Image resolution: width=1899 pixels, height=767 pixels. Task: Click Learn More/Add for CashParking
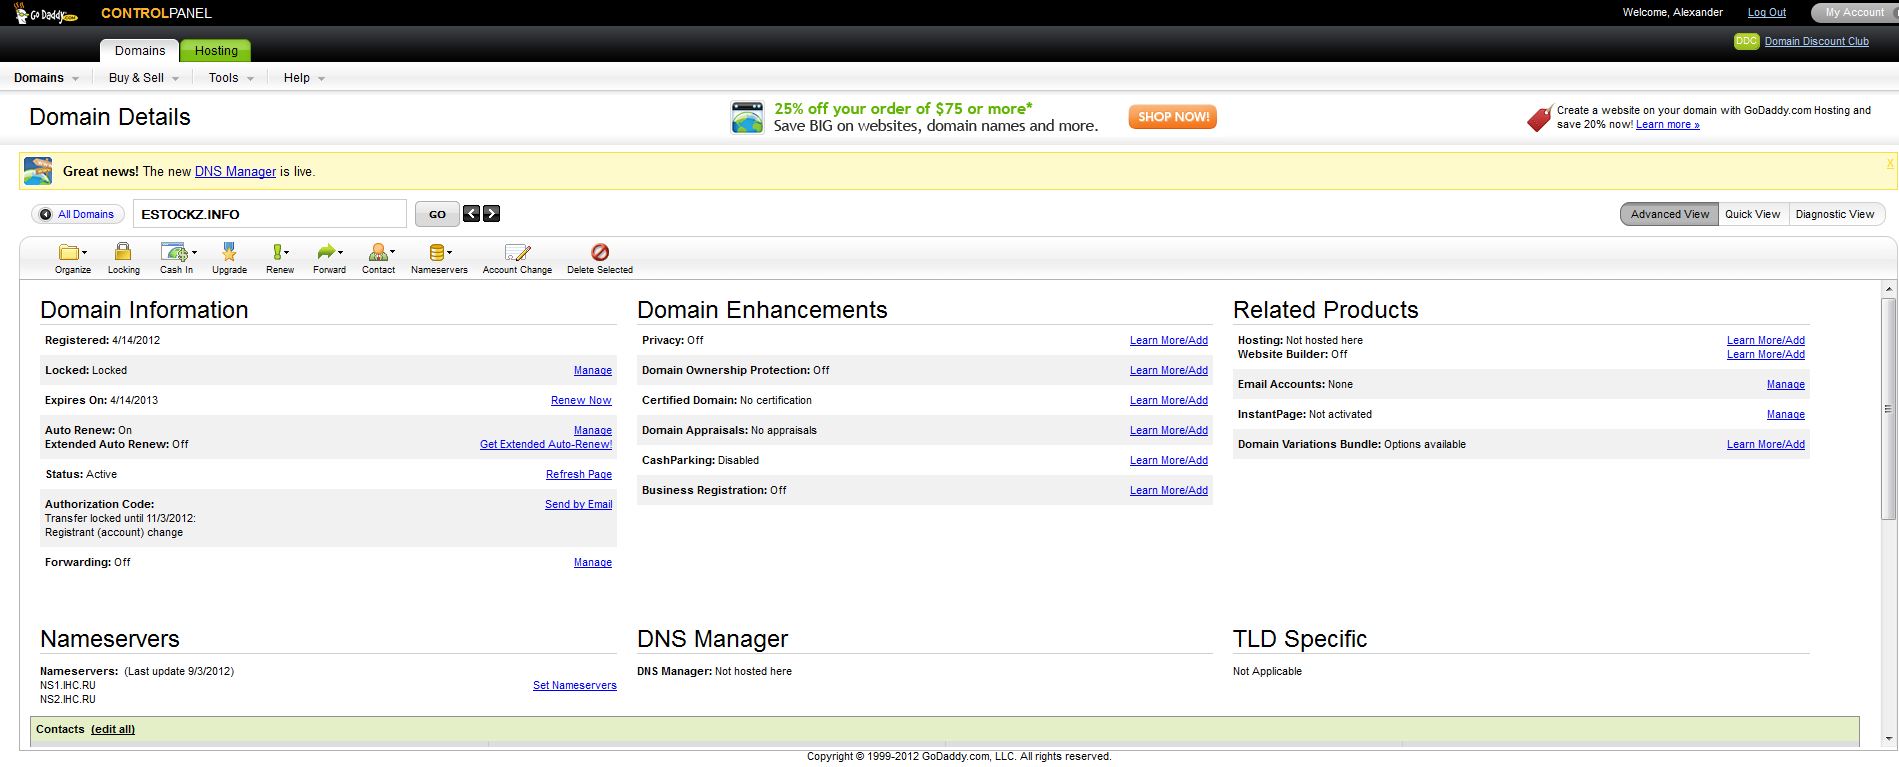pos(1169,460)
